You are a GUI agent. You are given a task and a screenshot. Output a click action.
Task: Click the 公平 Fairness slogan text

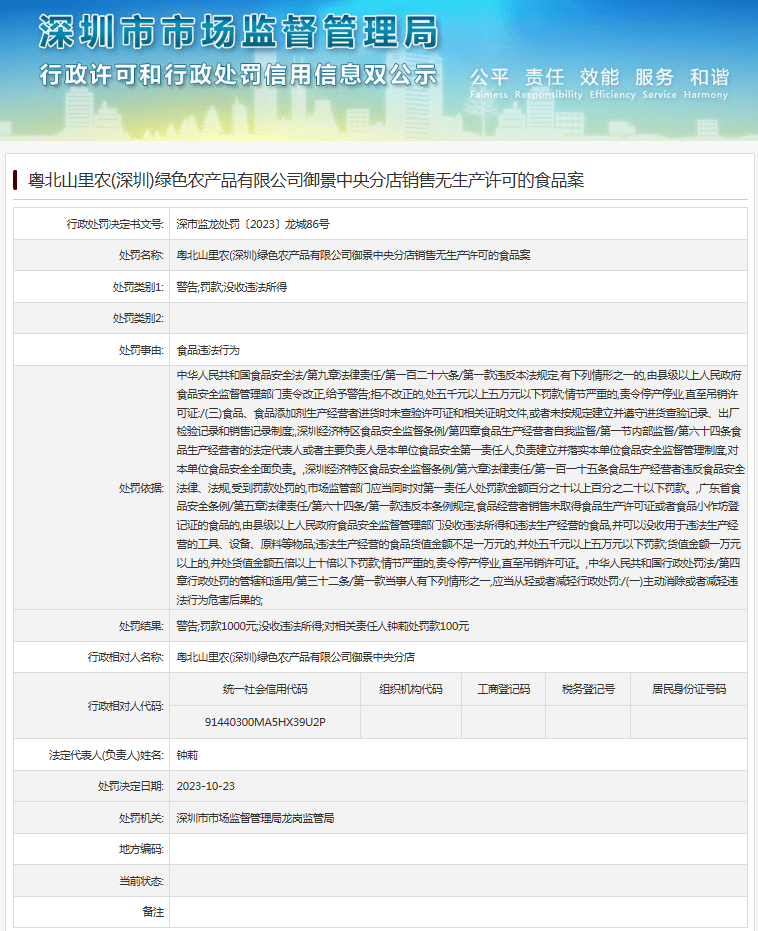(490, 79)
